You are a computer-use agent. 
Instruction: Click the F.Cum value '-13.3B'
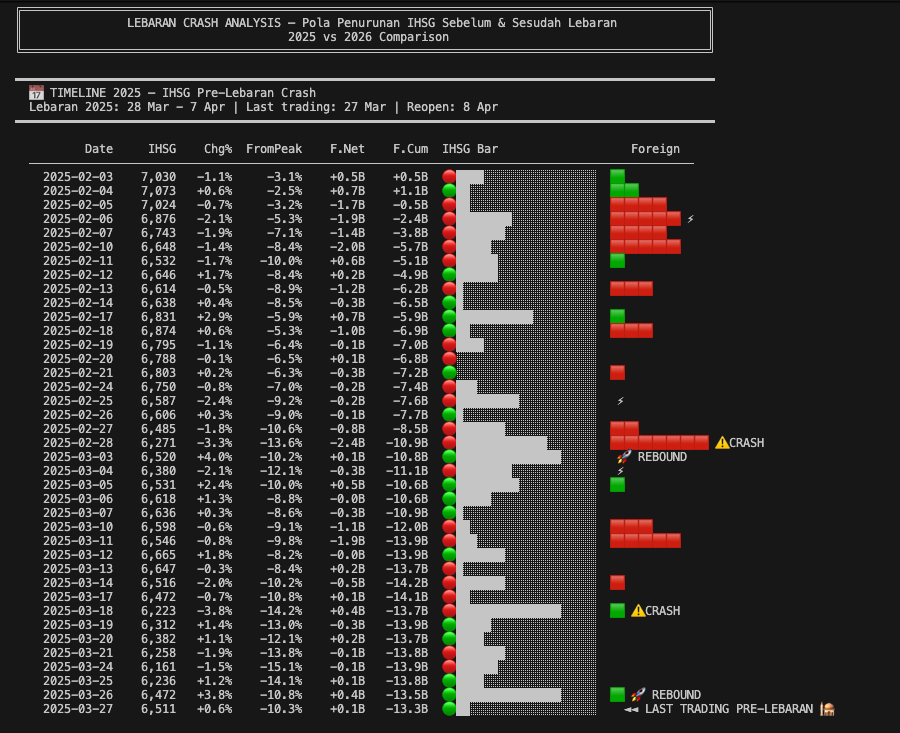[x=407, y=709]
